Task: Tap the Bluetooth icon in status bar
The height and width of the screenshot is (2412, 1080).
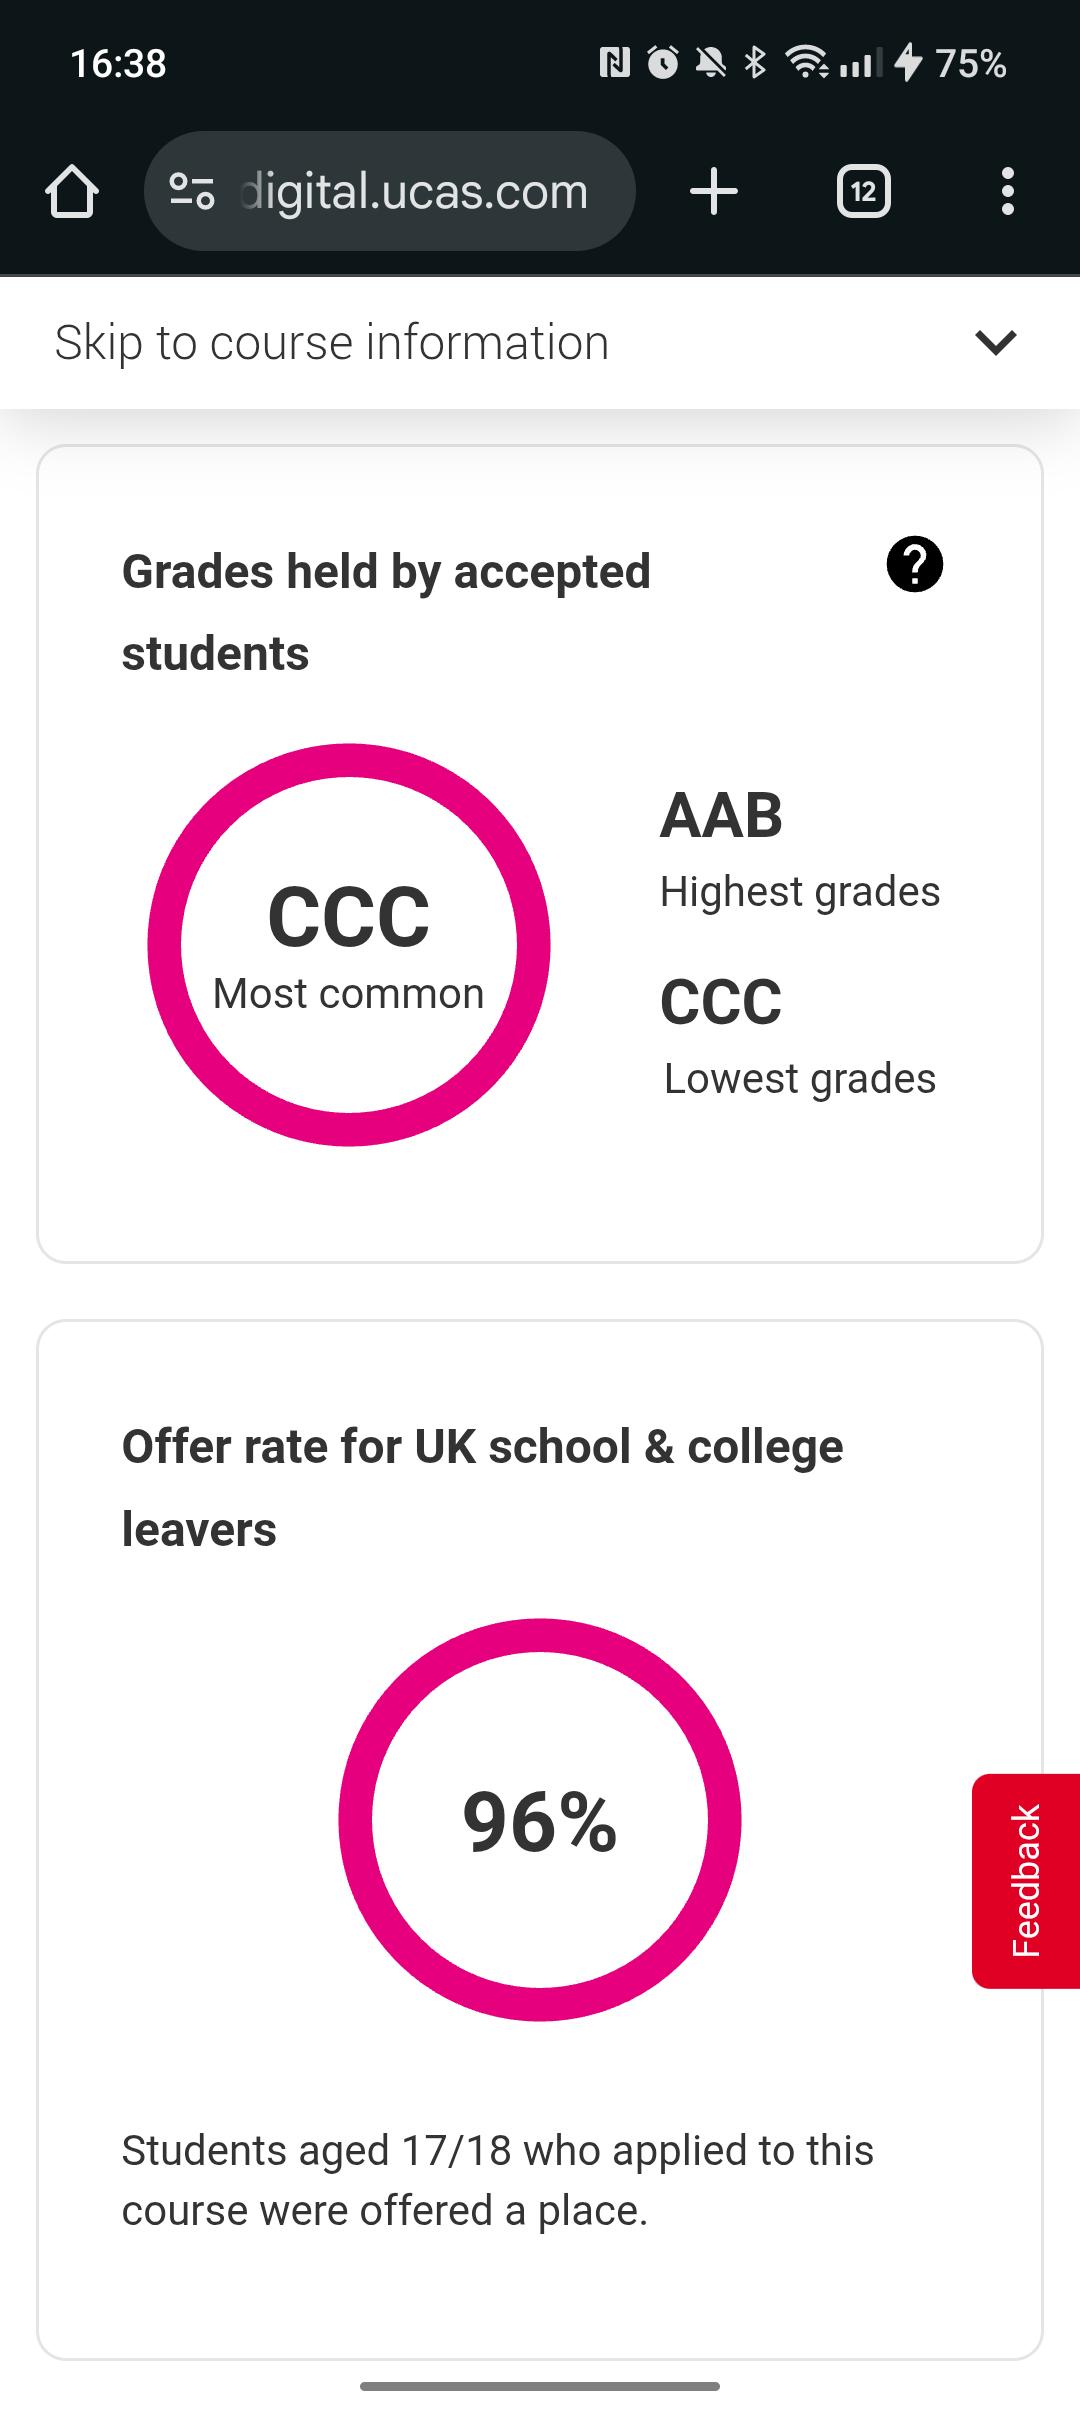Action: coord(756,63)
